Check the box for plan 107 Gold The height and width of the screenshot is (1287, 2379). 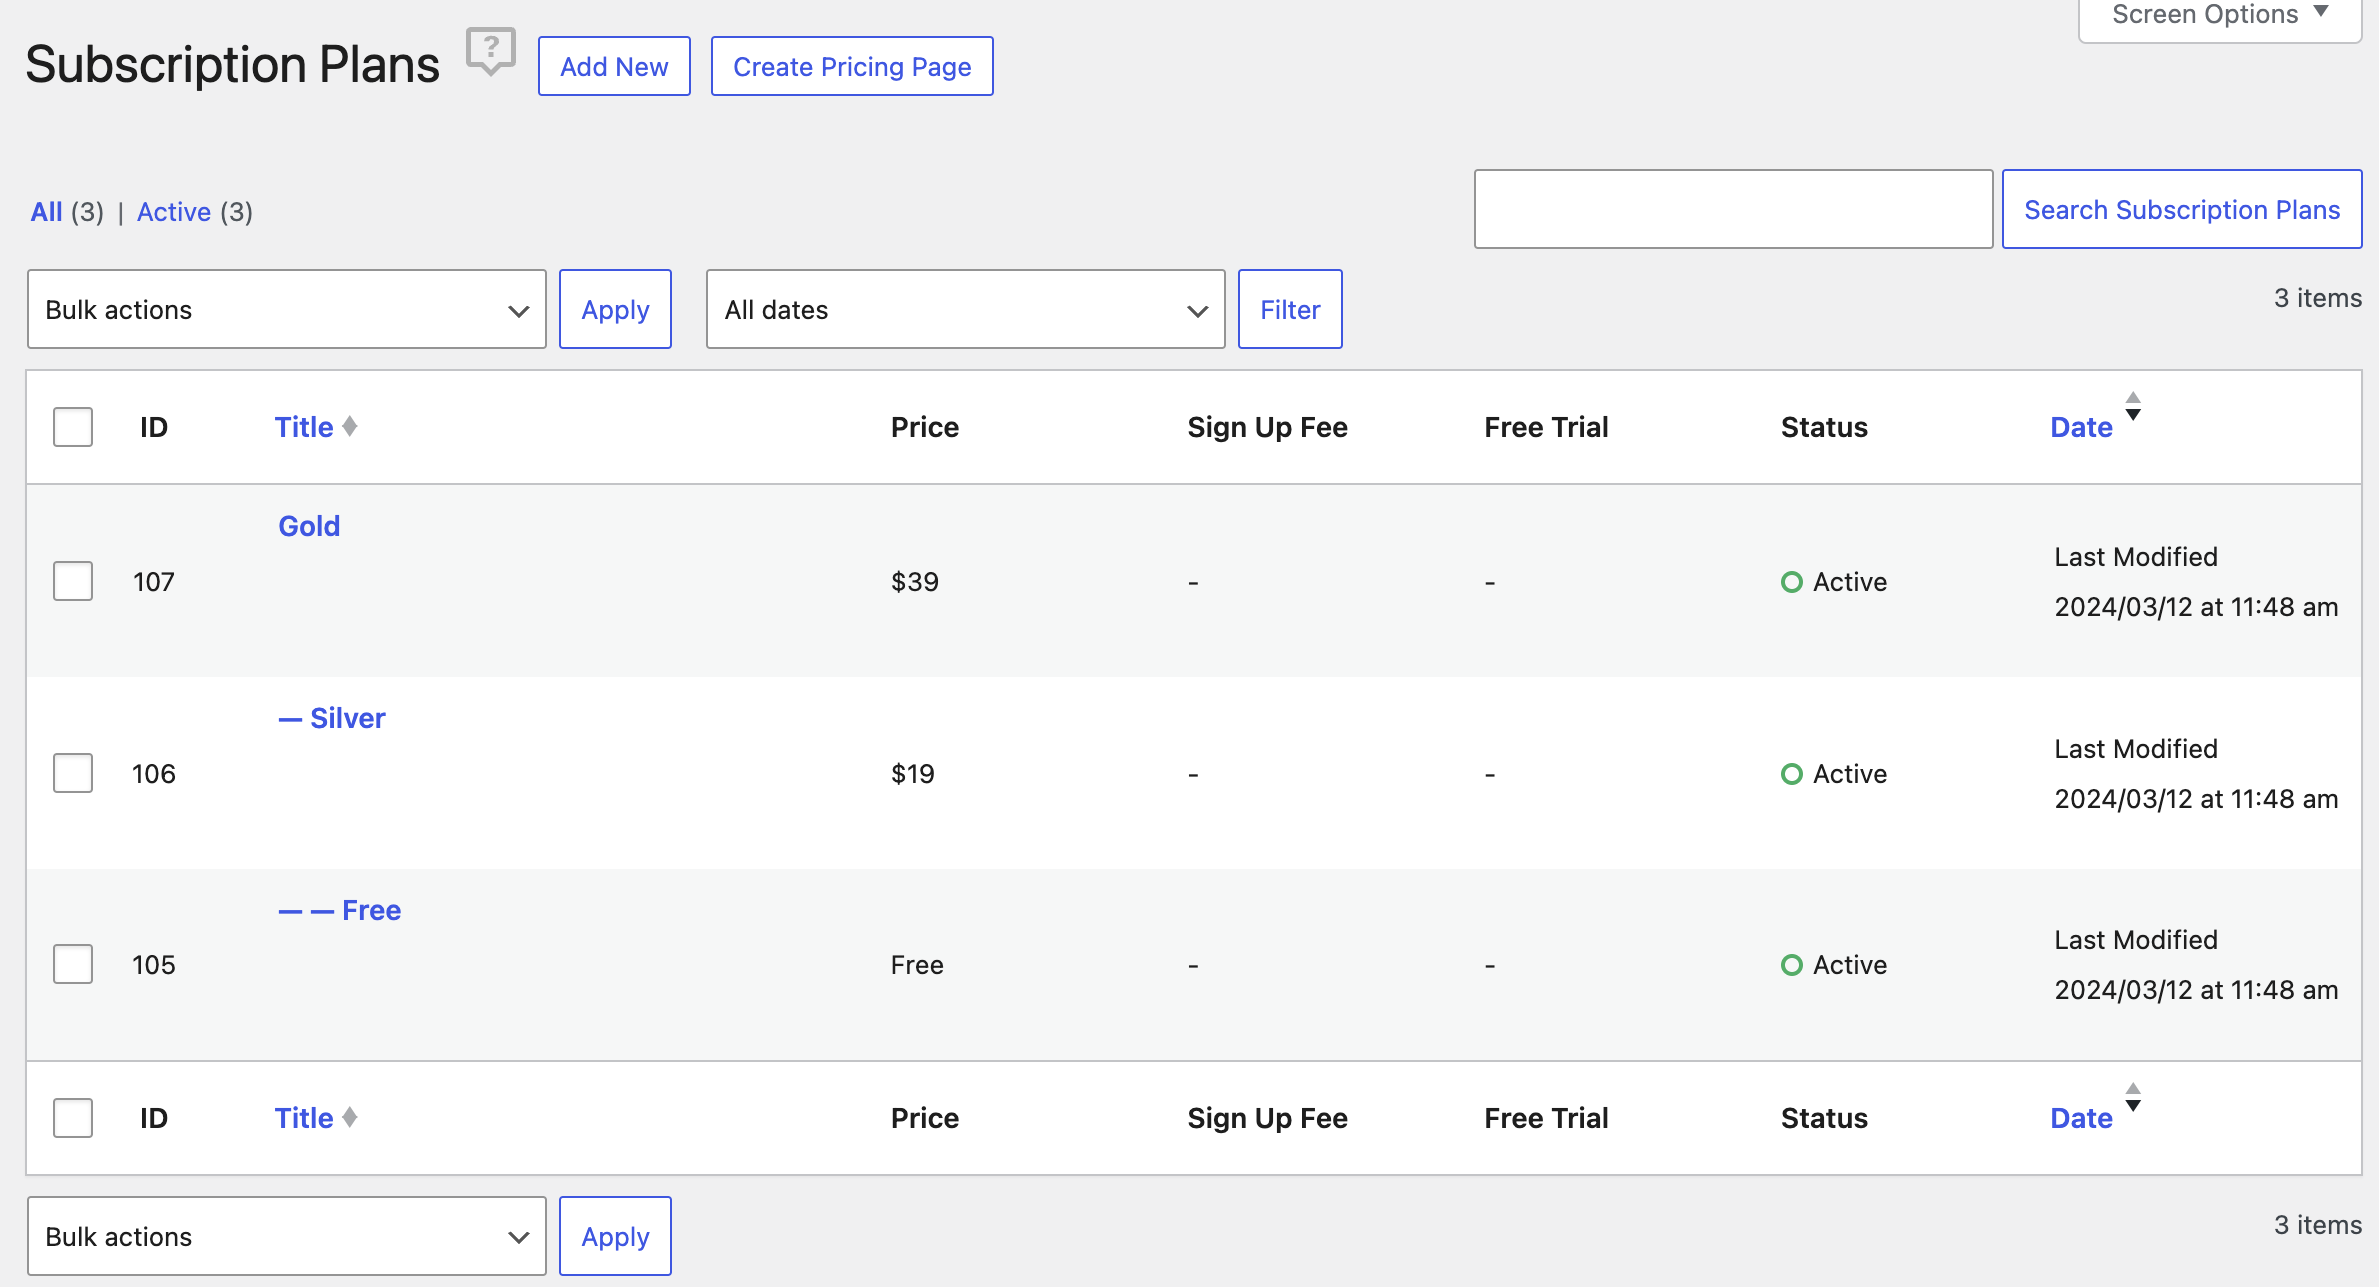pyautogui.click(x=73, y=581)
